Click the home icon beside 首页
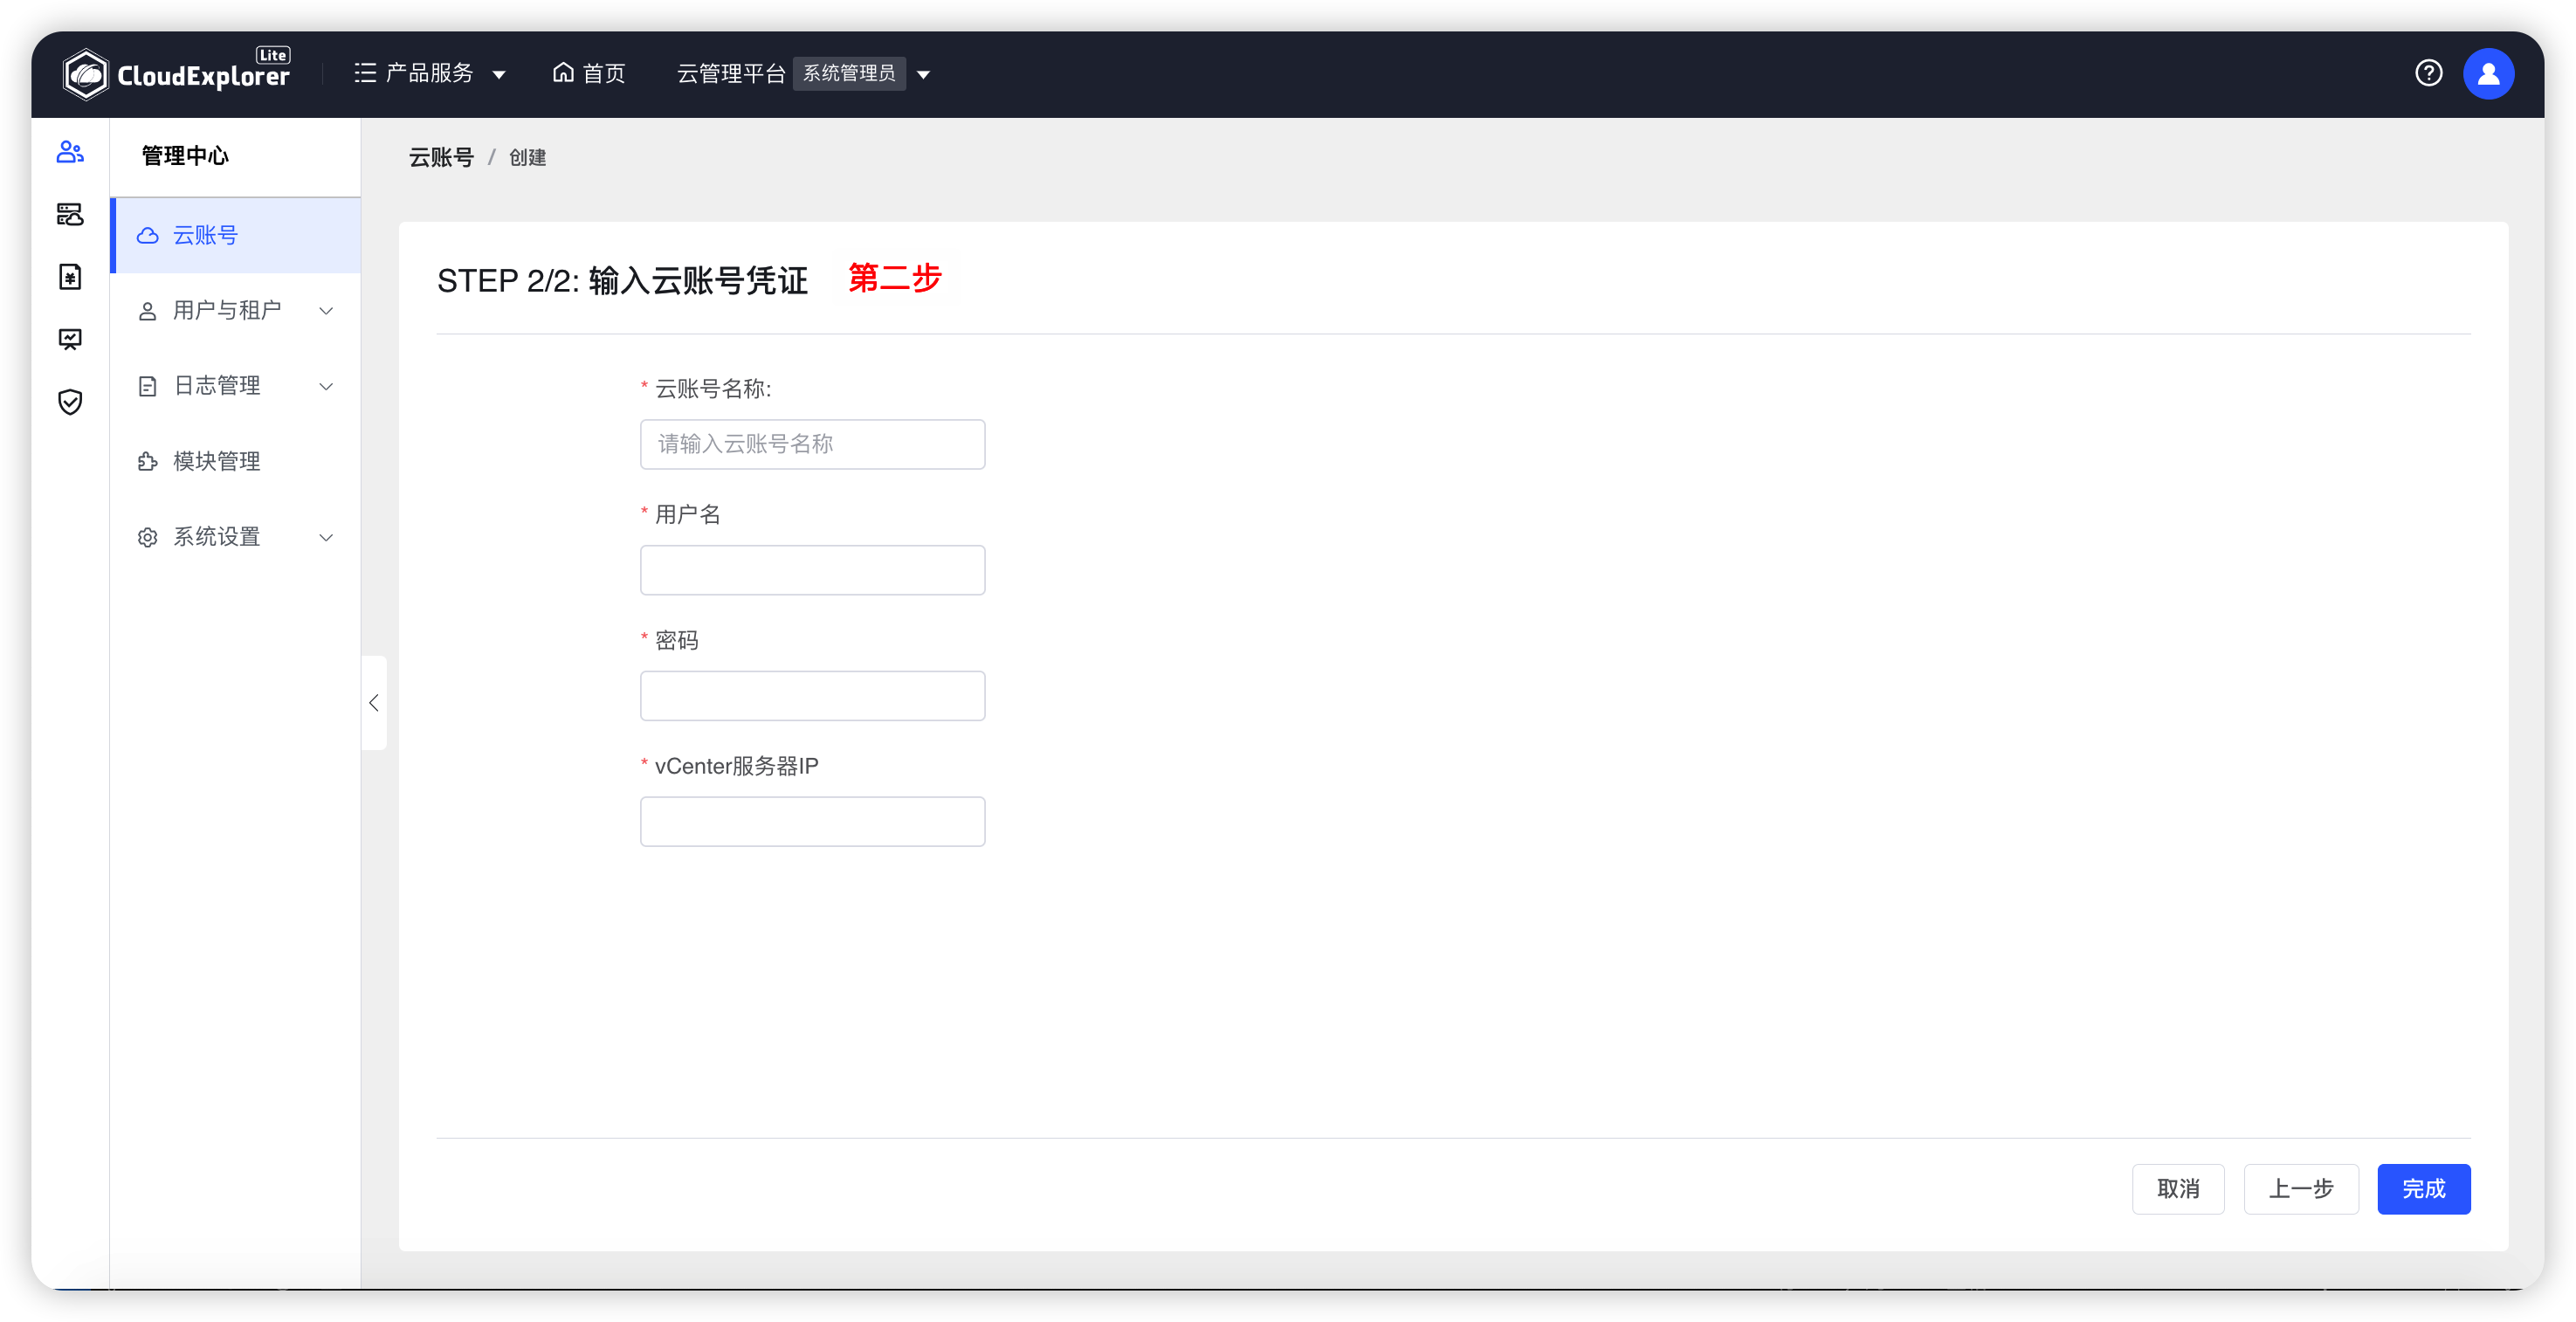The width and height of the screenshot is (2576, 1322). (x=563, y=72)
